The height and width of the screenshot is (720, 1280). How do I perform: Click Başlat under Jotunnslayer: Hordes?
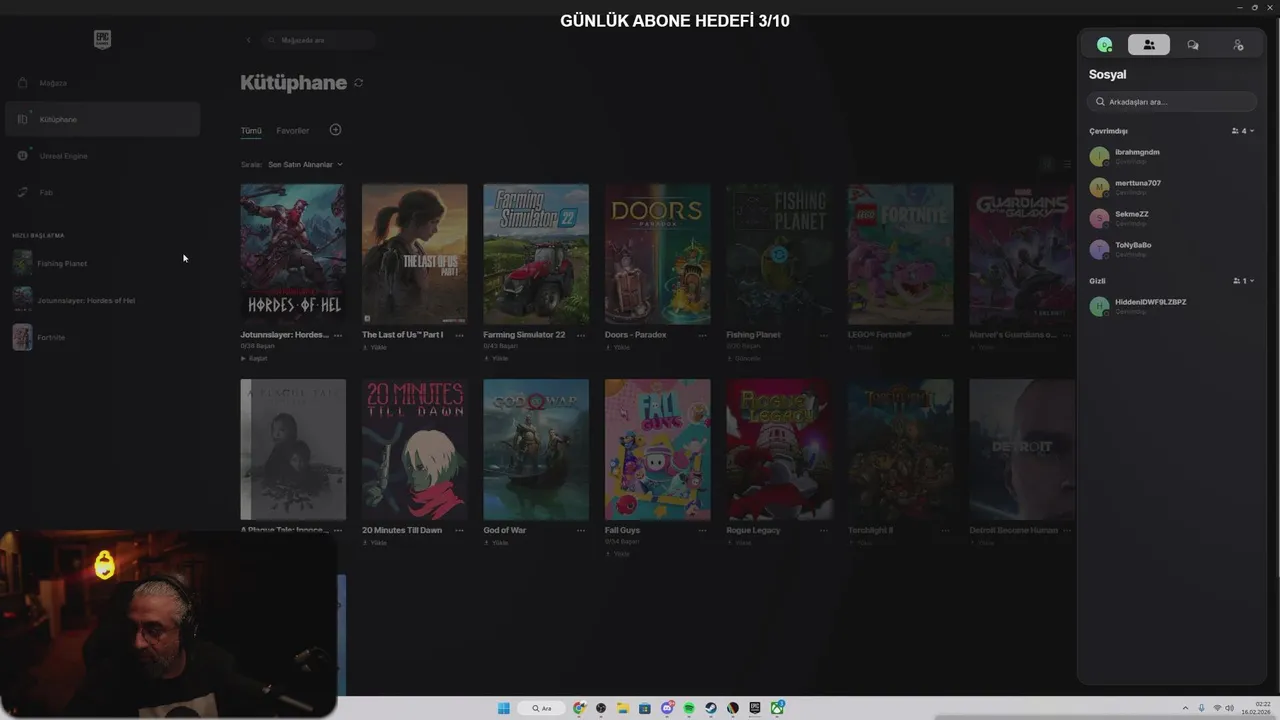coord(254,358)
